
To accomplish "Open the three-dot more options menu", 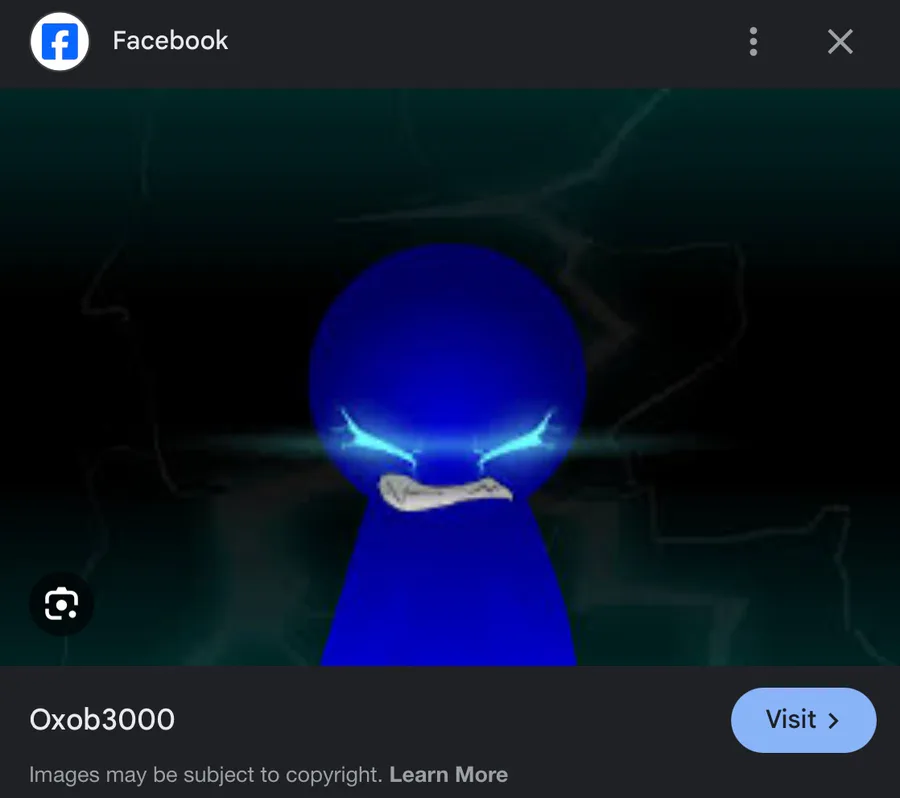I will [753, 41].
